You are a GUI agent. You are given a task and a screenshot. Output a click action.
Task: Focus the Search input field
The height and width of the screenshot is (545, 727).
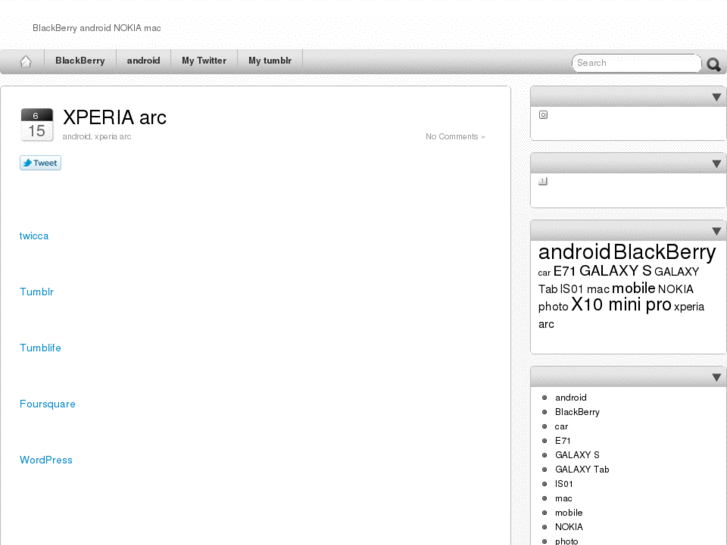click(636, 63)
